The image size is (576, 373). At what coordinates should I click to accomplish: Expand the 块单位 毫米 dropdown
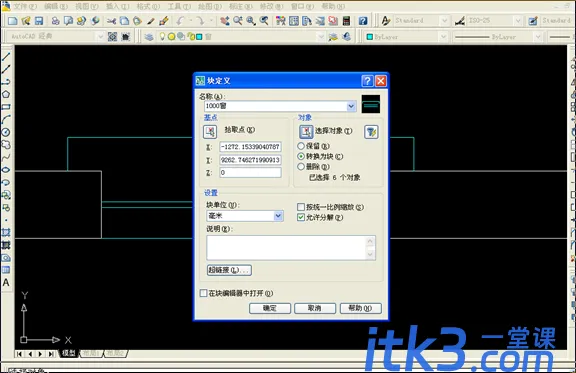click(278, 216)
